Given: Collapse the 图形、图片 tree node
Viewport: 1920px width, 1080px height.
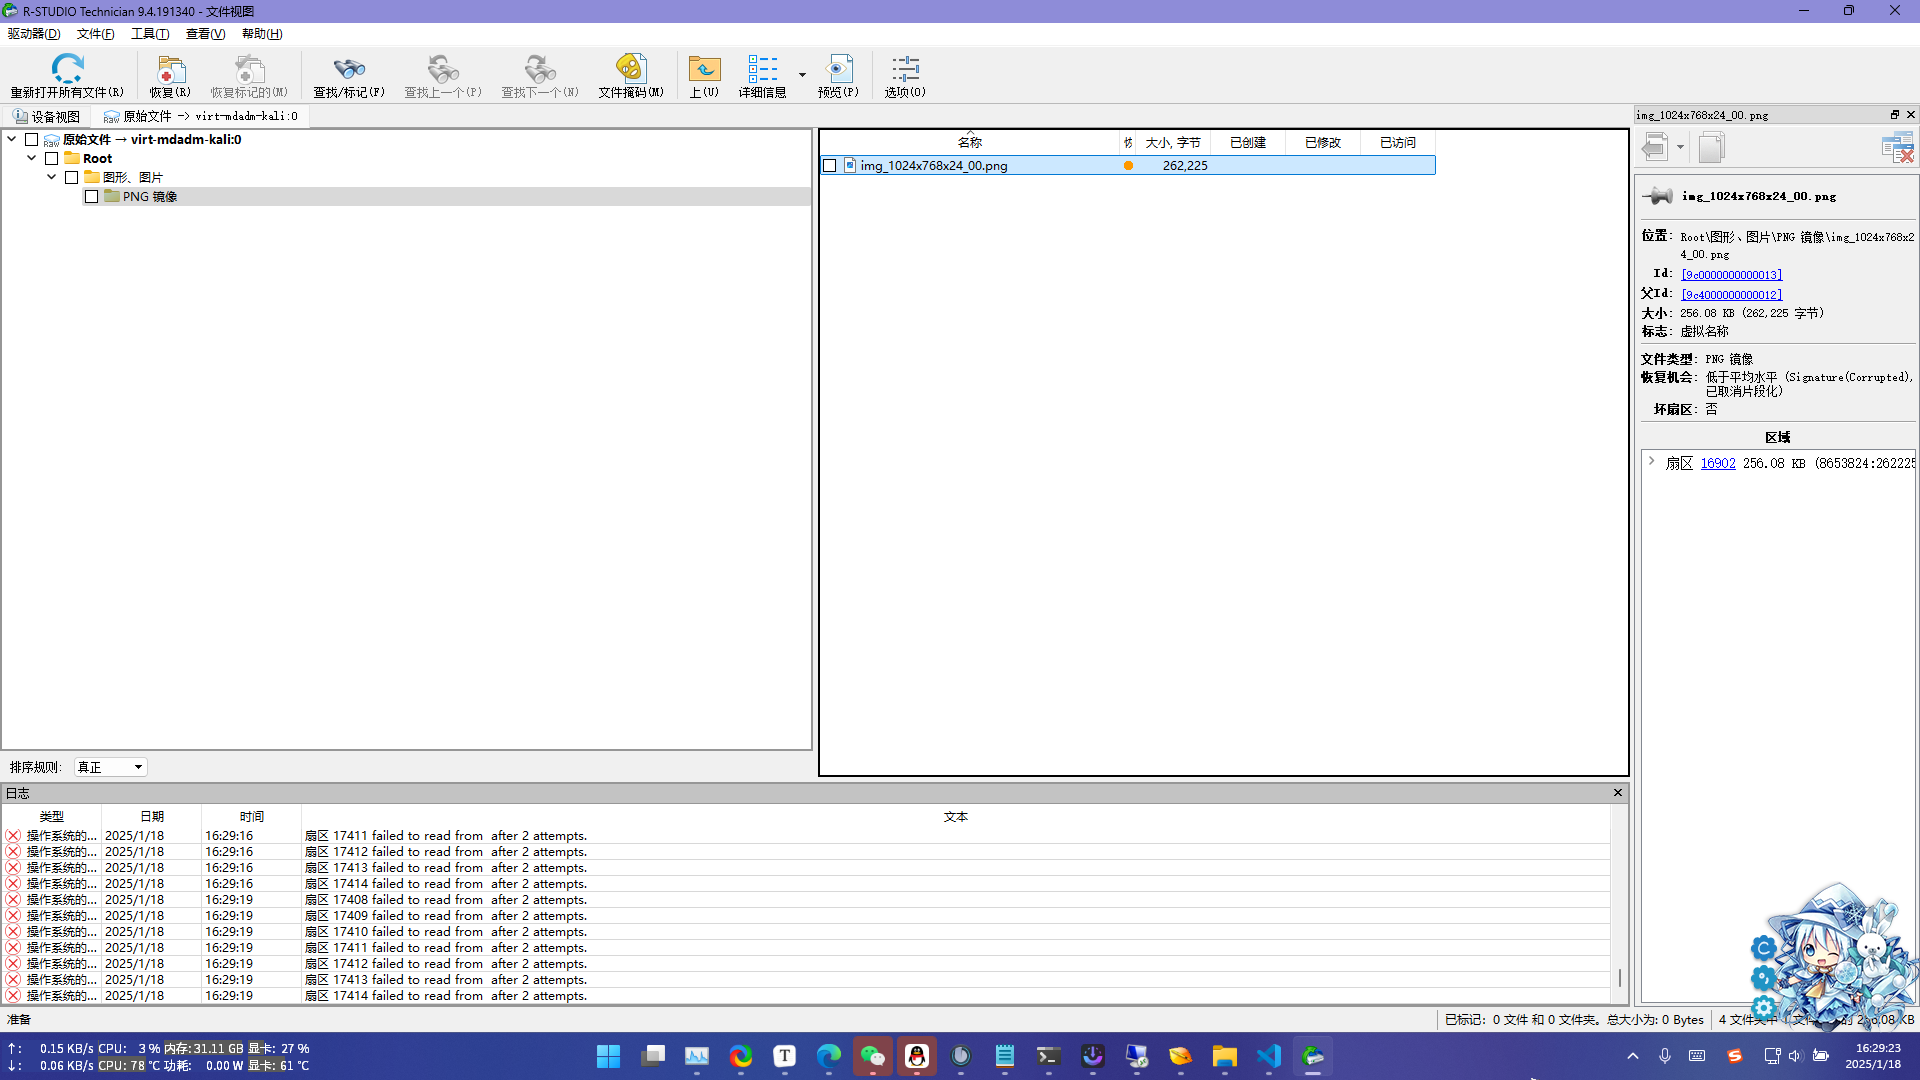Looking at the screenshot, I should coord(52,177).
